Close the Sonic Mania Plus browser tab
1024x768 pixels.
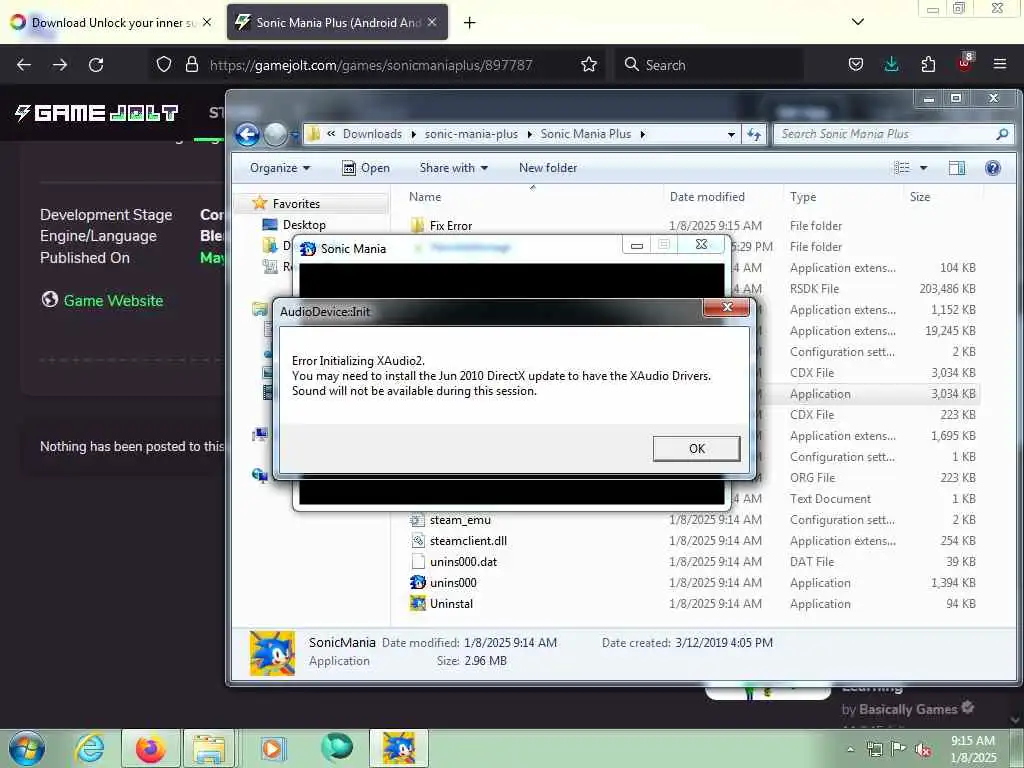coord(432,22)
